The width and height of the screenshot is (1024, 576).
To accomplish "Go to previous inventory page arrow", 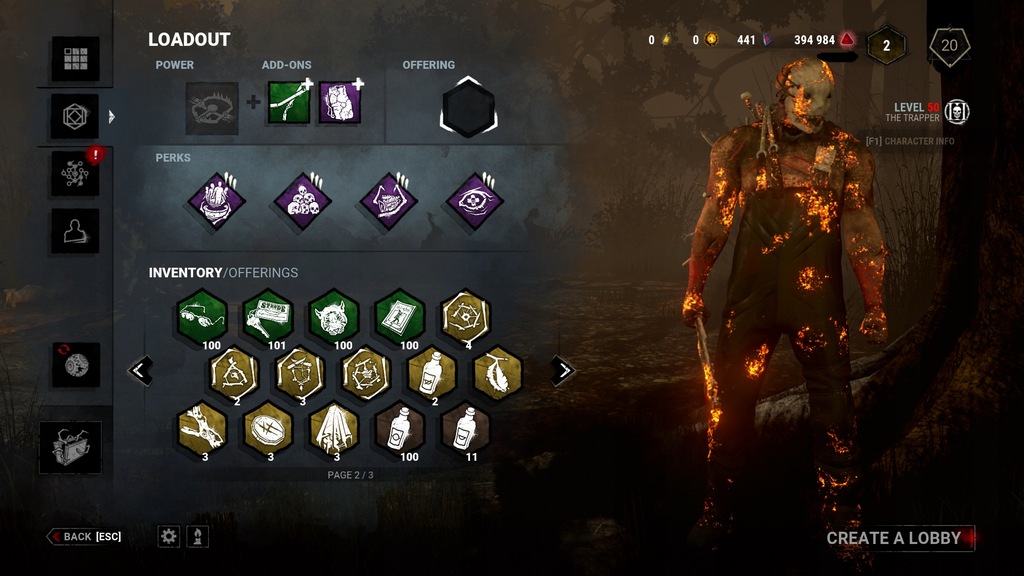I will point(140,371).
